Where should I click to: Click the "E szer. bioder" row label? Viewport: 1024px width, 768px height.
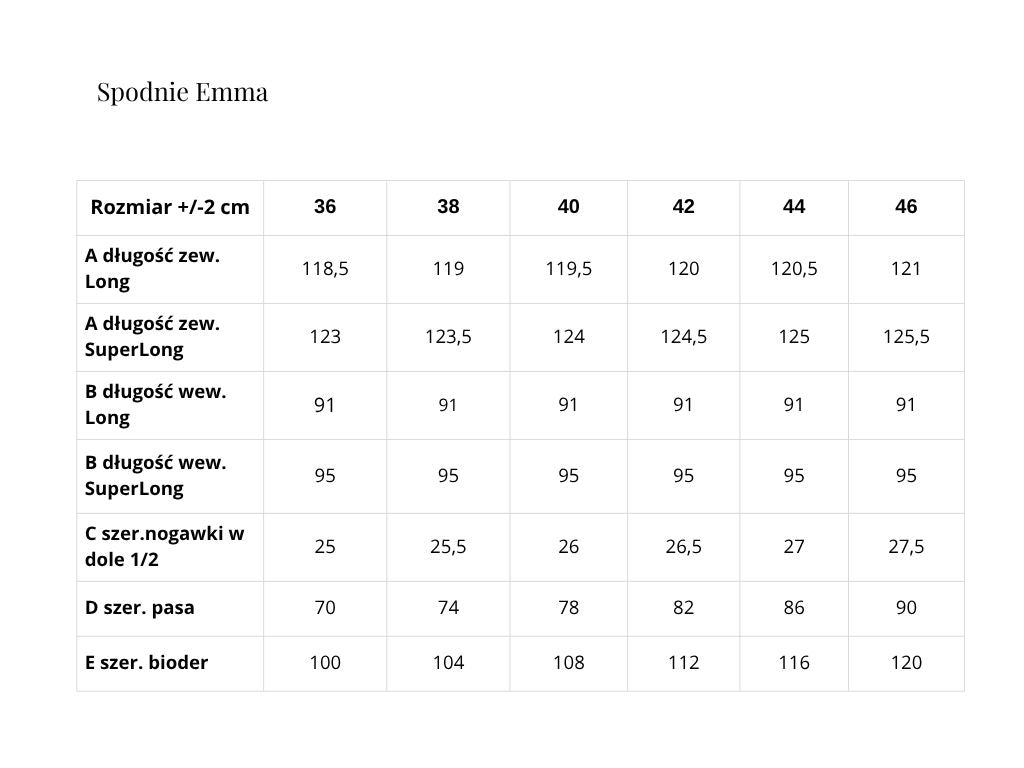tap(146, 662)
